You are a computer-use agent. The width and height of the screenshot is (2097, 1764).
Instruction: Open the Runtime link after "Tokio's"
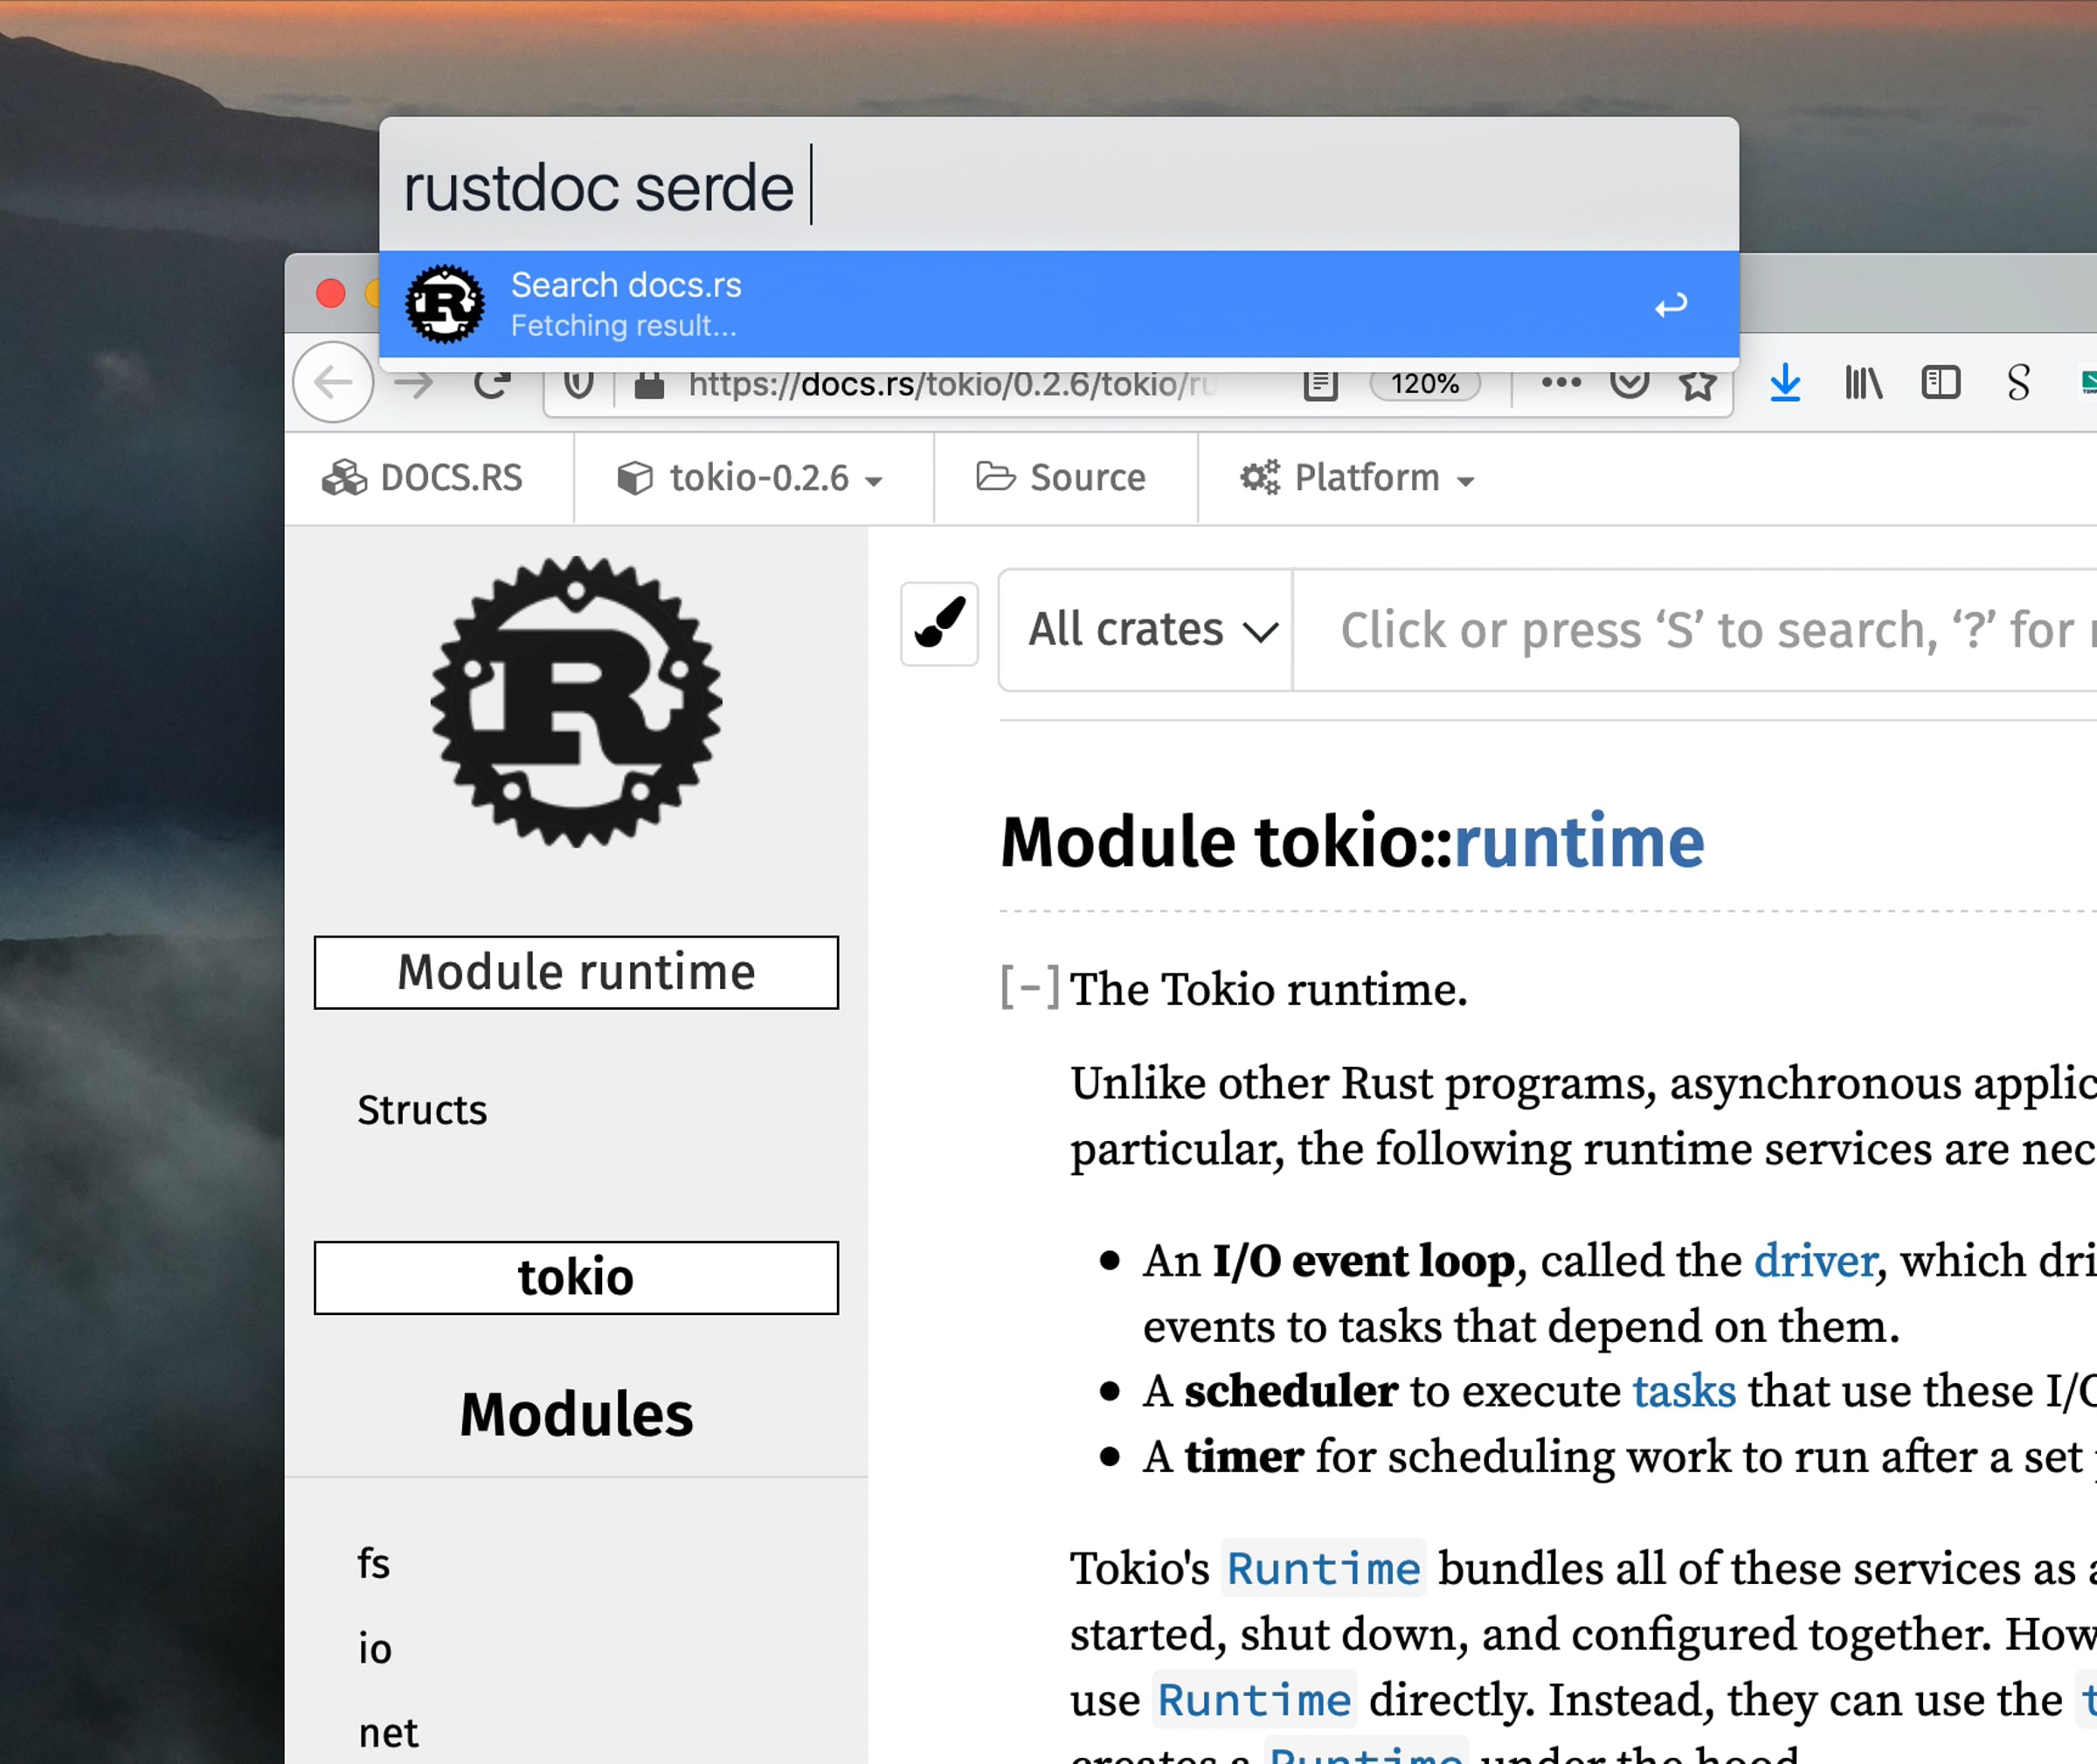click(1324, 1568)
